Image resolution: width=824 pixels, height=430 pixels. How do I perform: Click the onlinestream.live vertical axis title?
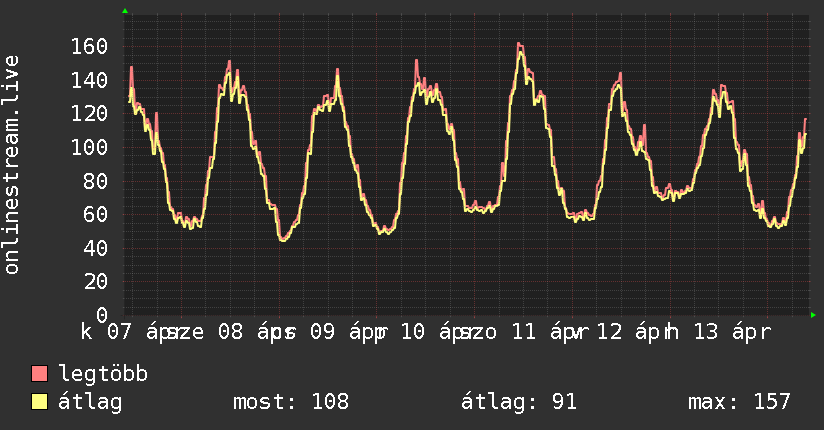tap(12, 165)
